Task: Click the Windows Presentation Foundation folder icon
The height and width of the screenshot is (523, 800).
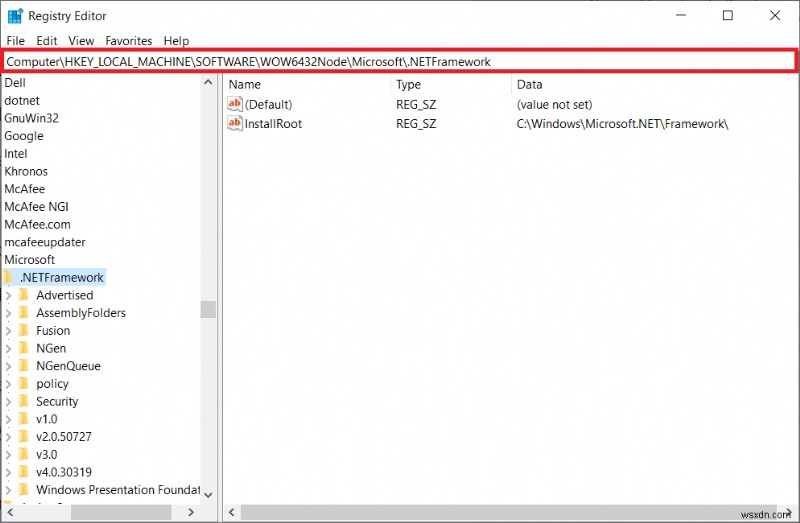Action: click(23, 489)
